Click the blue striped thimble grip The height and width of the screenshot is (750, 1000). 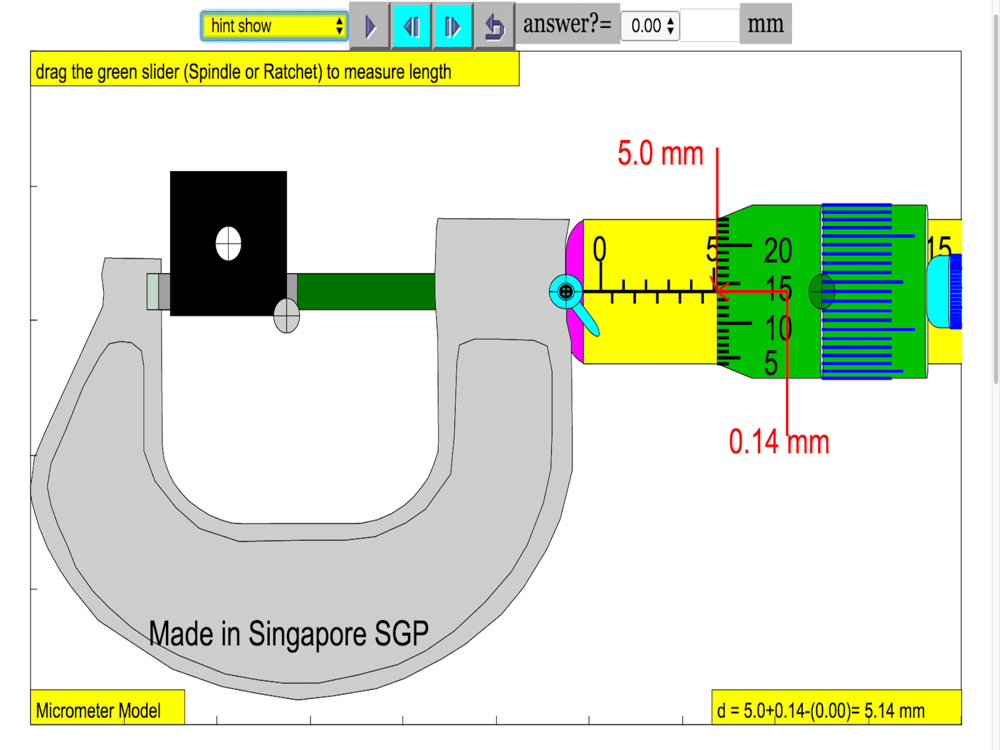(x=874, y=292)
